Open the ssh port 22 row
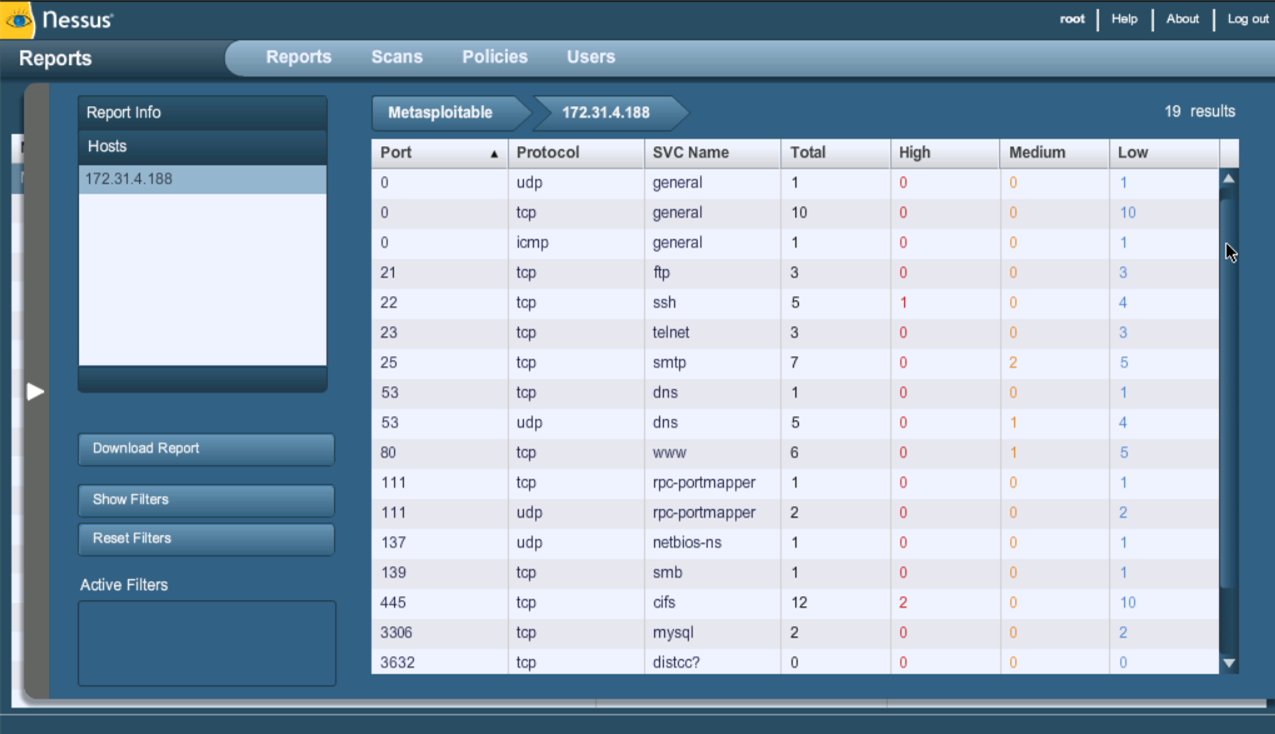This screenshot has height=734, width=1275. [x=795, y=303]
